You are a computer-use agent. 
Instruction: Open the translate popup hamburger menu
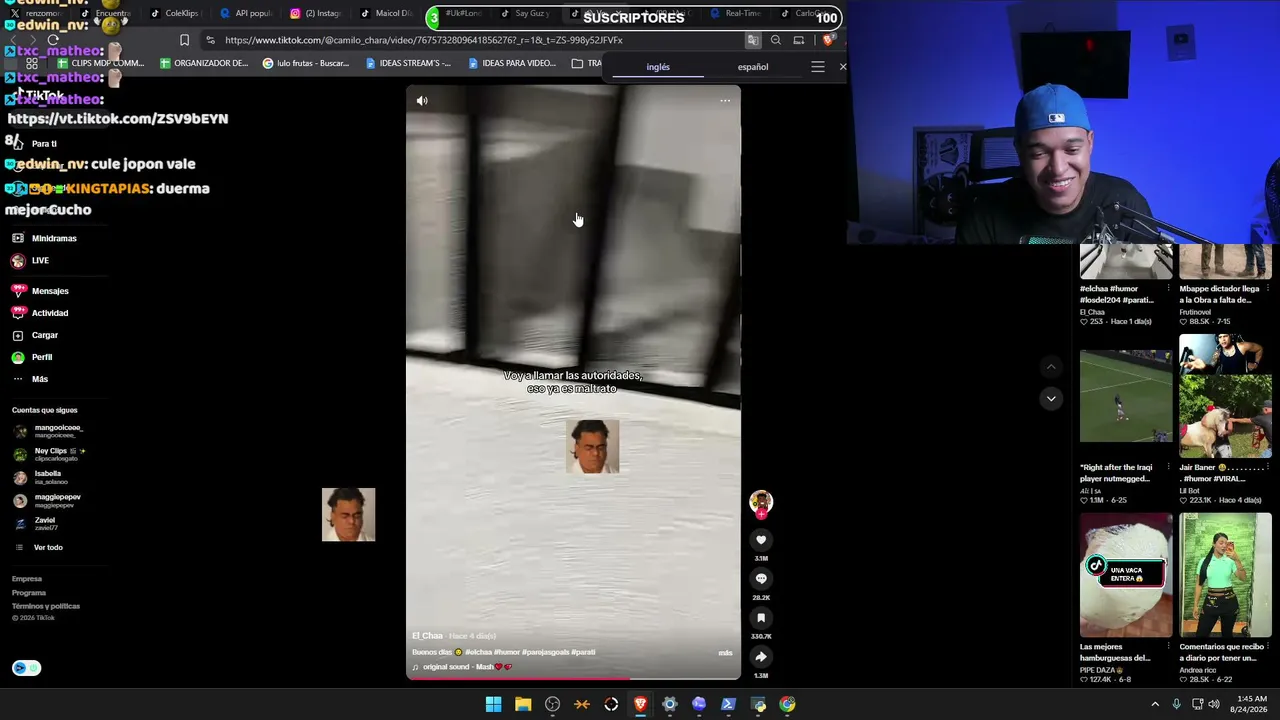(818, 67)
